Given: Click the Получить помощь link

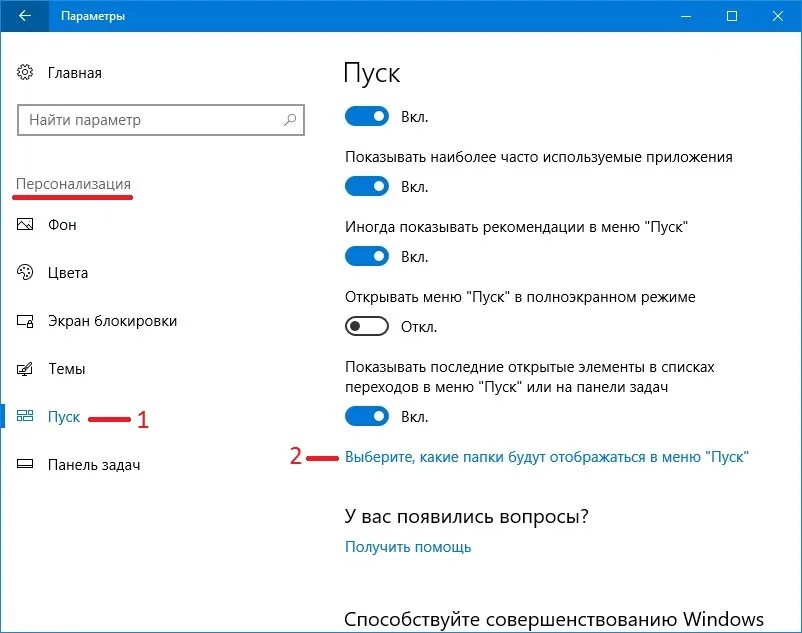Looking at the screenshot, I should click(408, 547).
